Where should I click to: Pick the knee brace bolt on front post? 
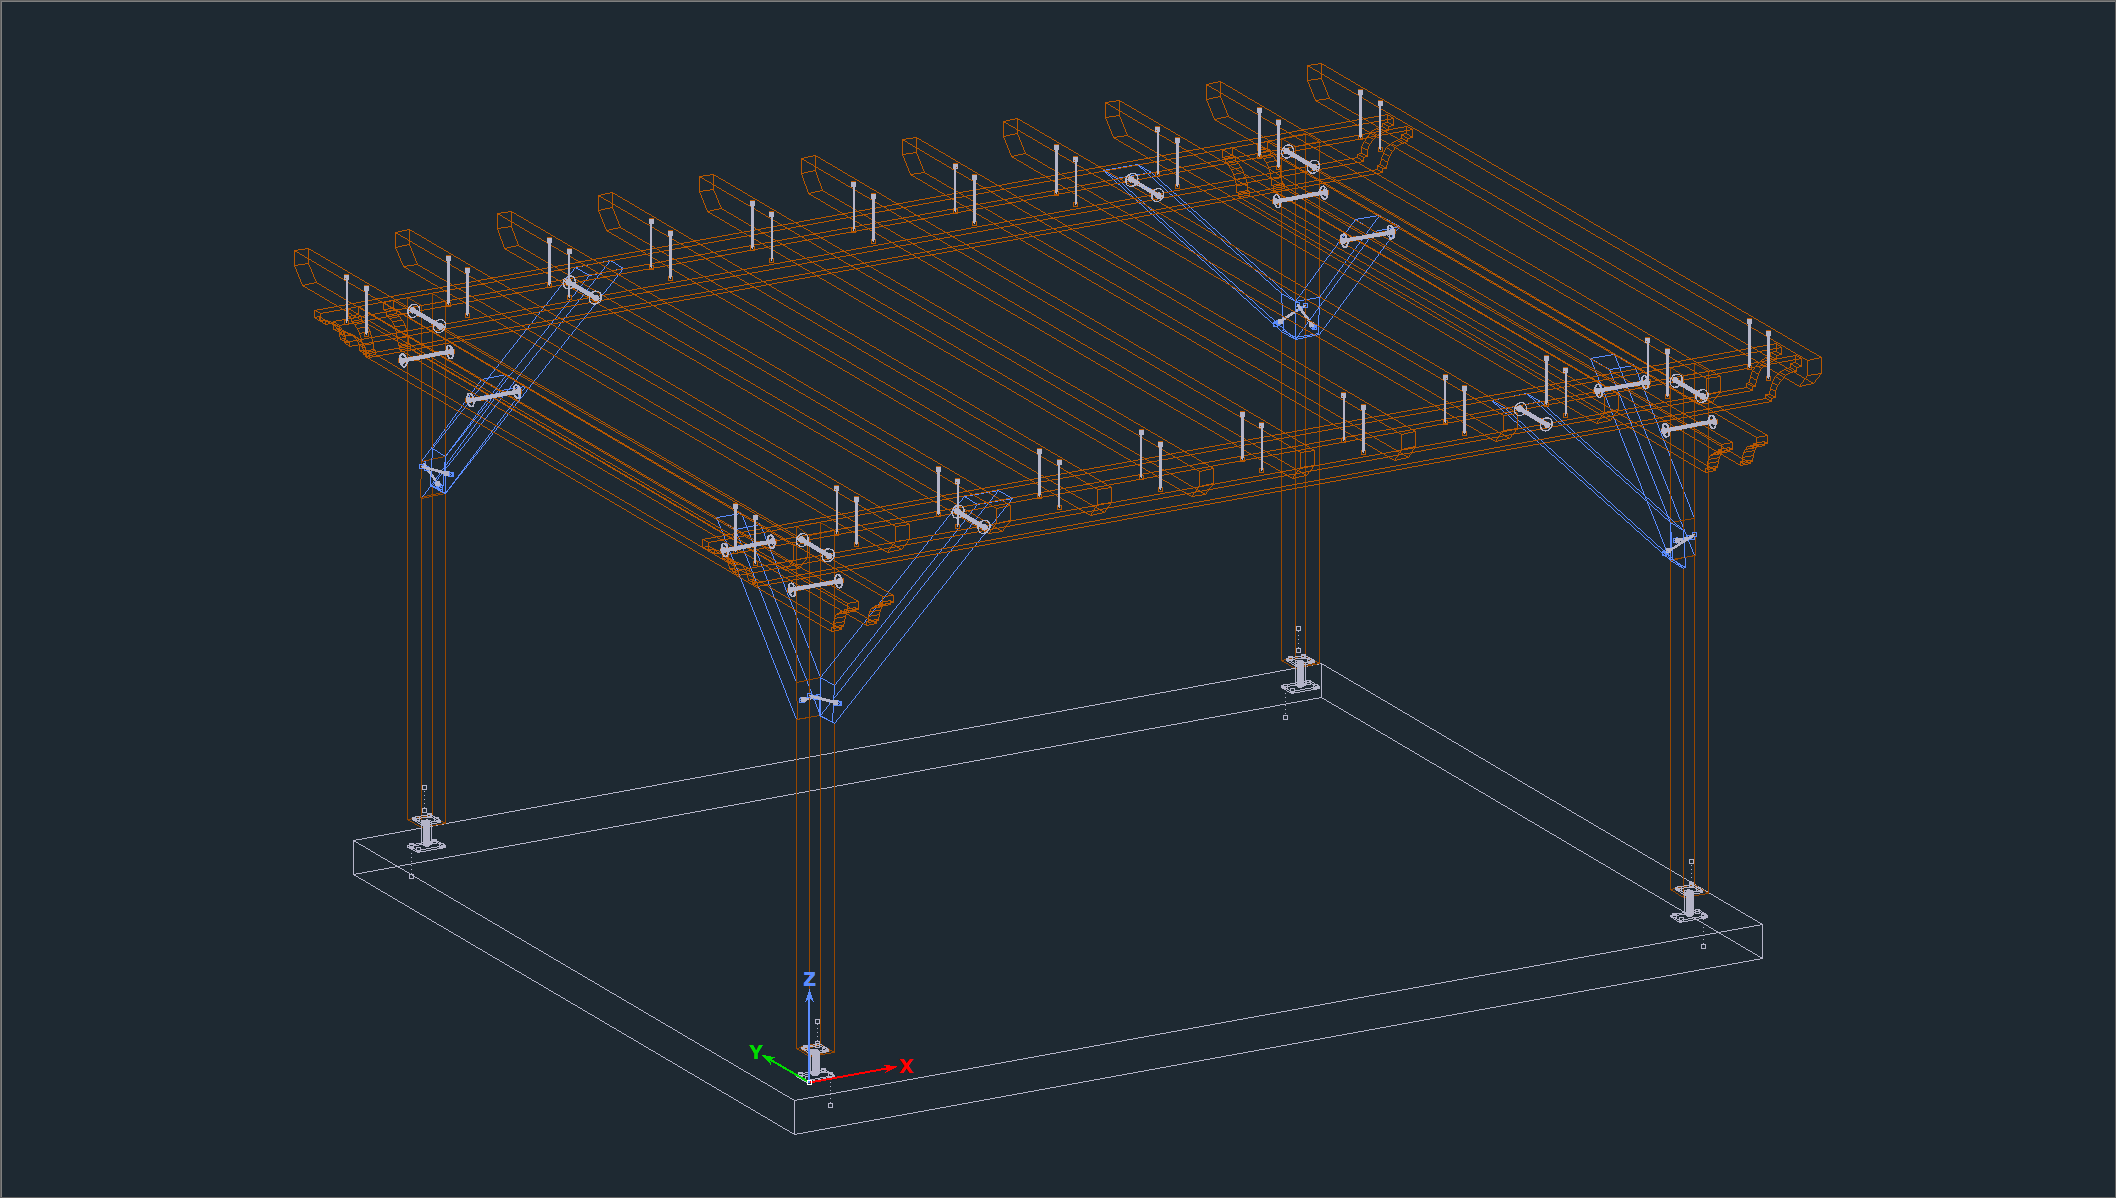tap(821, 700)
